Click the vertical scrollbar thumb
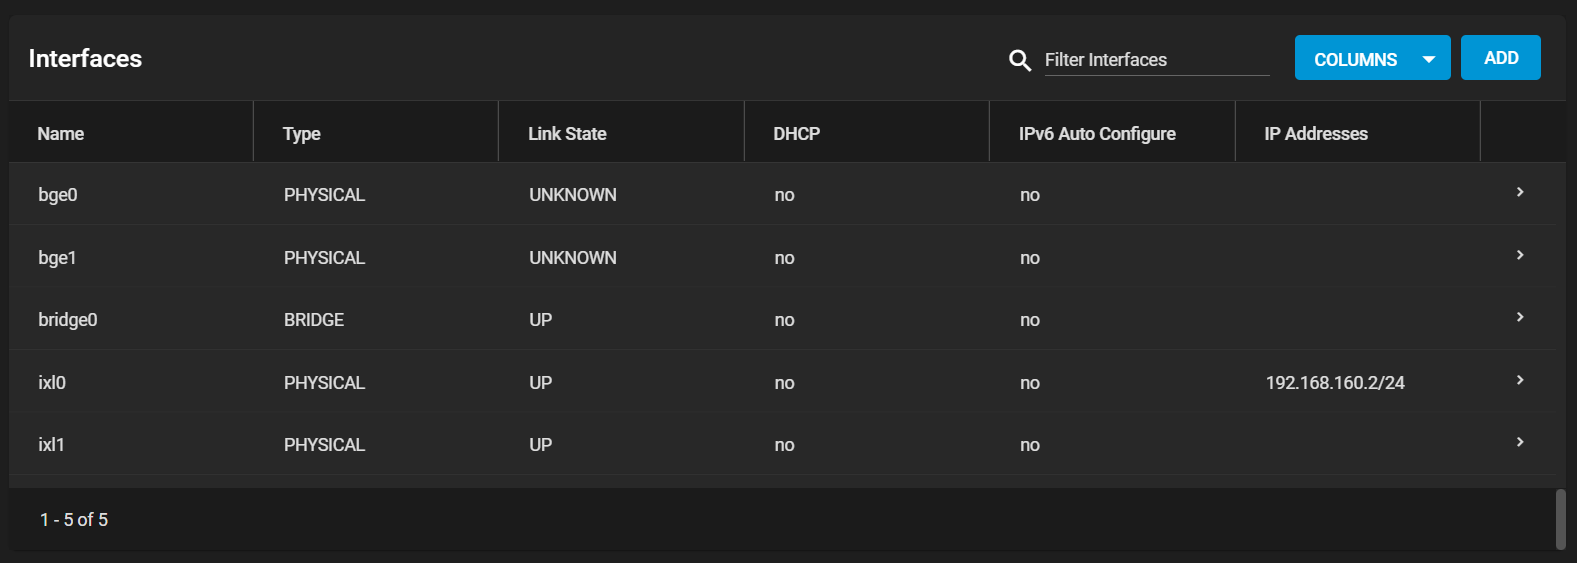The width and height of the screenshot is (1577, 563). (1561, 519)
